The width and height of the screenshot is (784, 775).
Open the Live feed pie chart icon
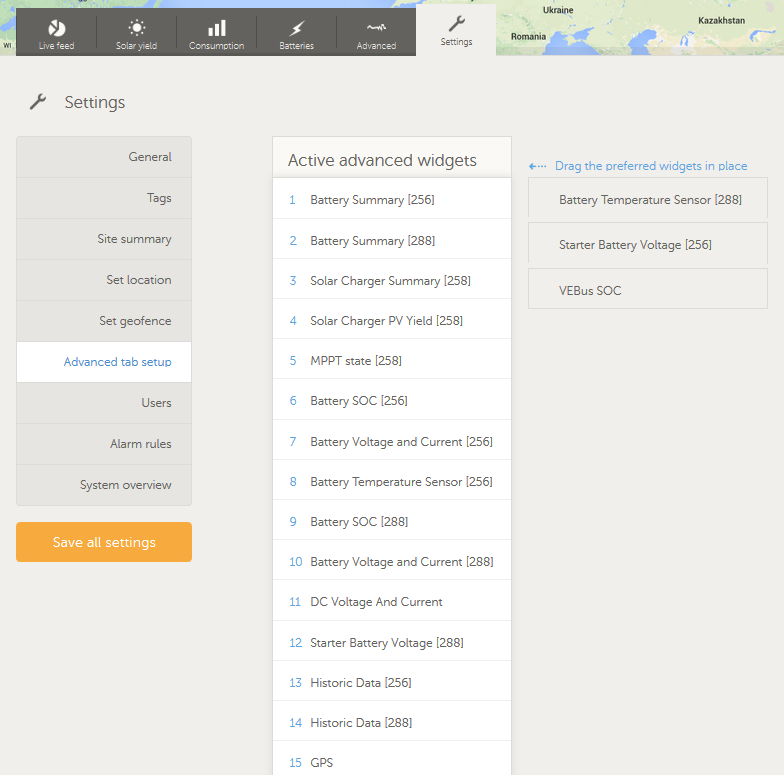tap(57, 28)
